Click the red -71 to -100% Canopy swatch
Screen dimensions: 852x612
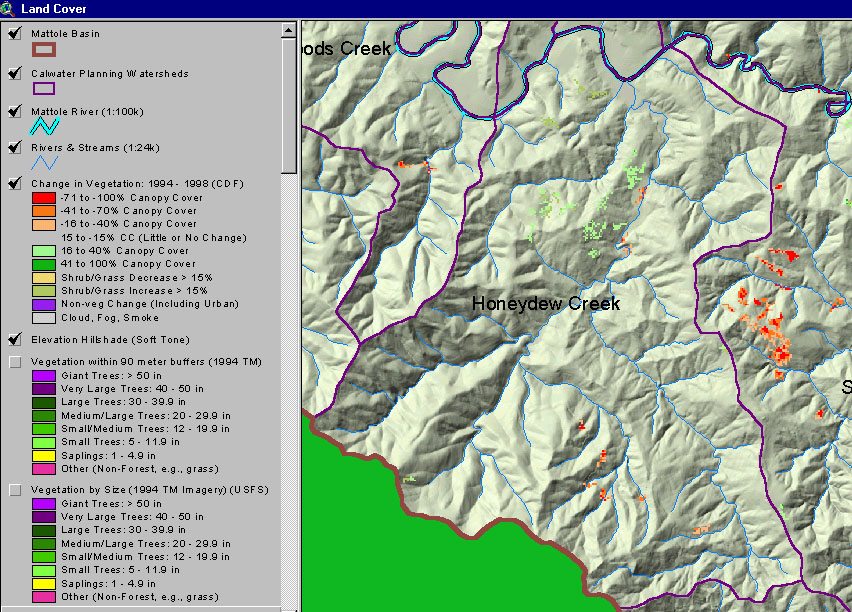43,198
